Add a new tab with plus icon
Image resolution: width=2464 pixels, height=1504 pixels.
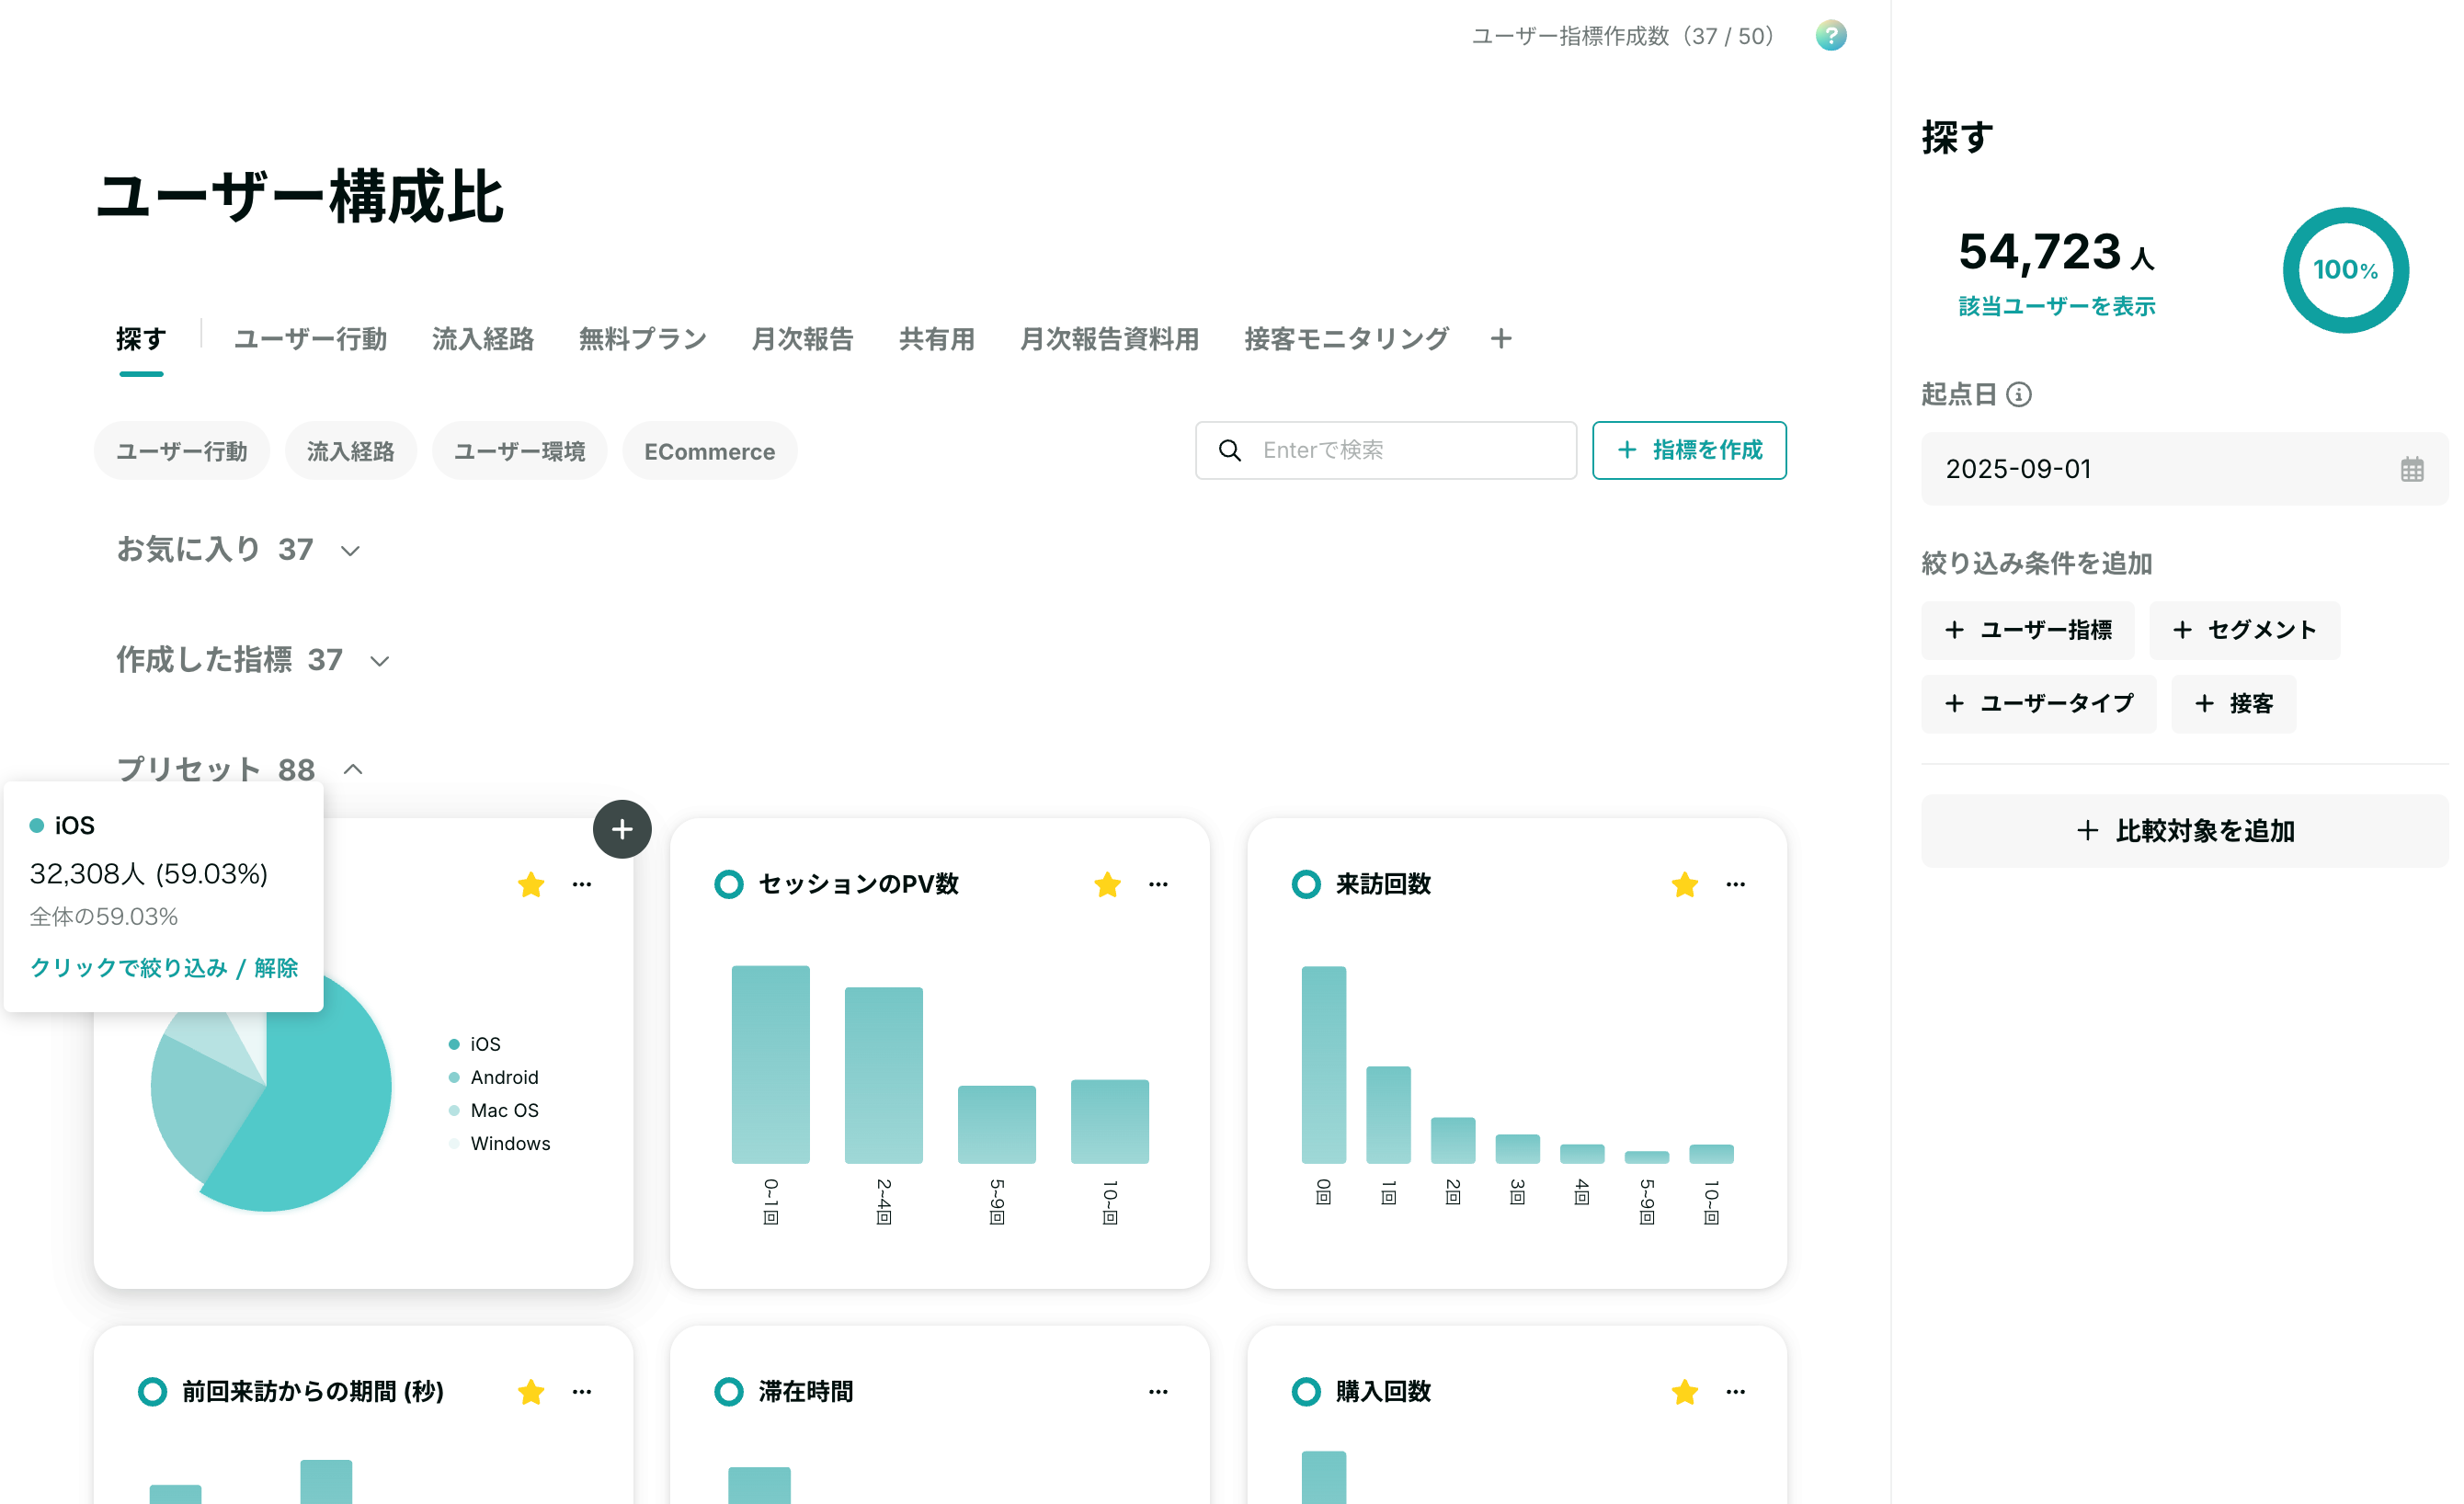coord(1500,339)
